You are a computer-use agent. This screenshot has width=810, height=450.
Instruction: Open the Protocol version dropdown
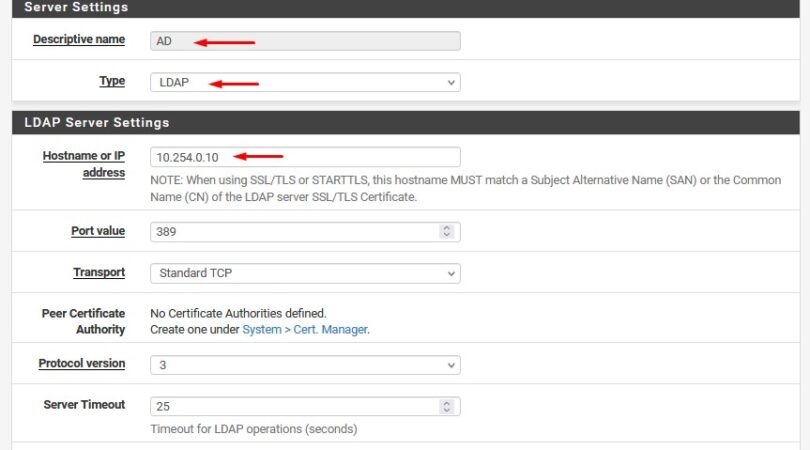[x=305, y=365]
